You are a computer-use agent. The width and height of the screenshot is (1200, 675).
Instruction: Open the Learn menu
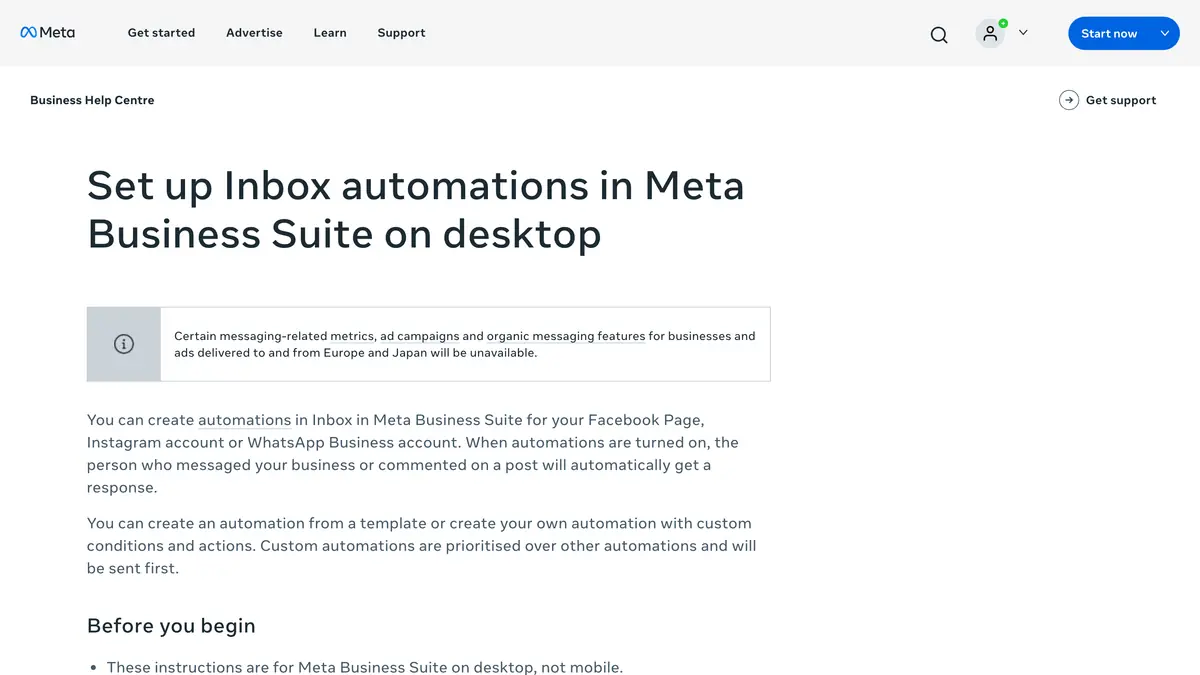pos(330,33)
